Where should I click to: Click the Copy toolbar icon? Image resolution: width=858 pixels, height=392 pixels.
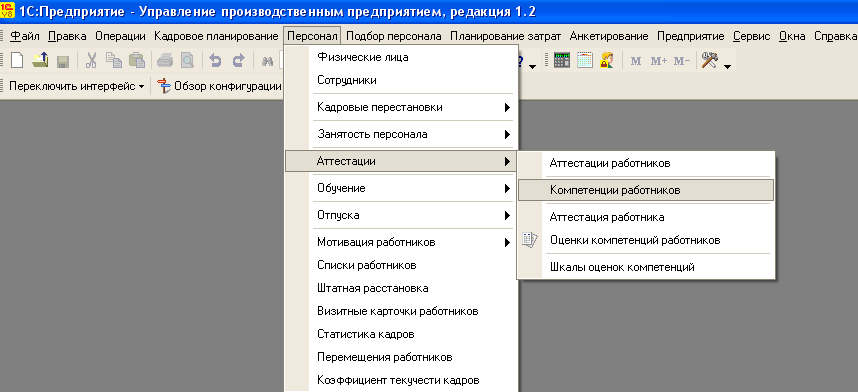[114, 60]
